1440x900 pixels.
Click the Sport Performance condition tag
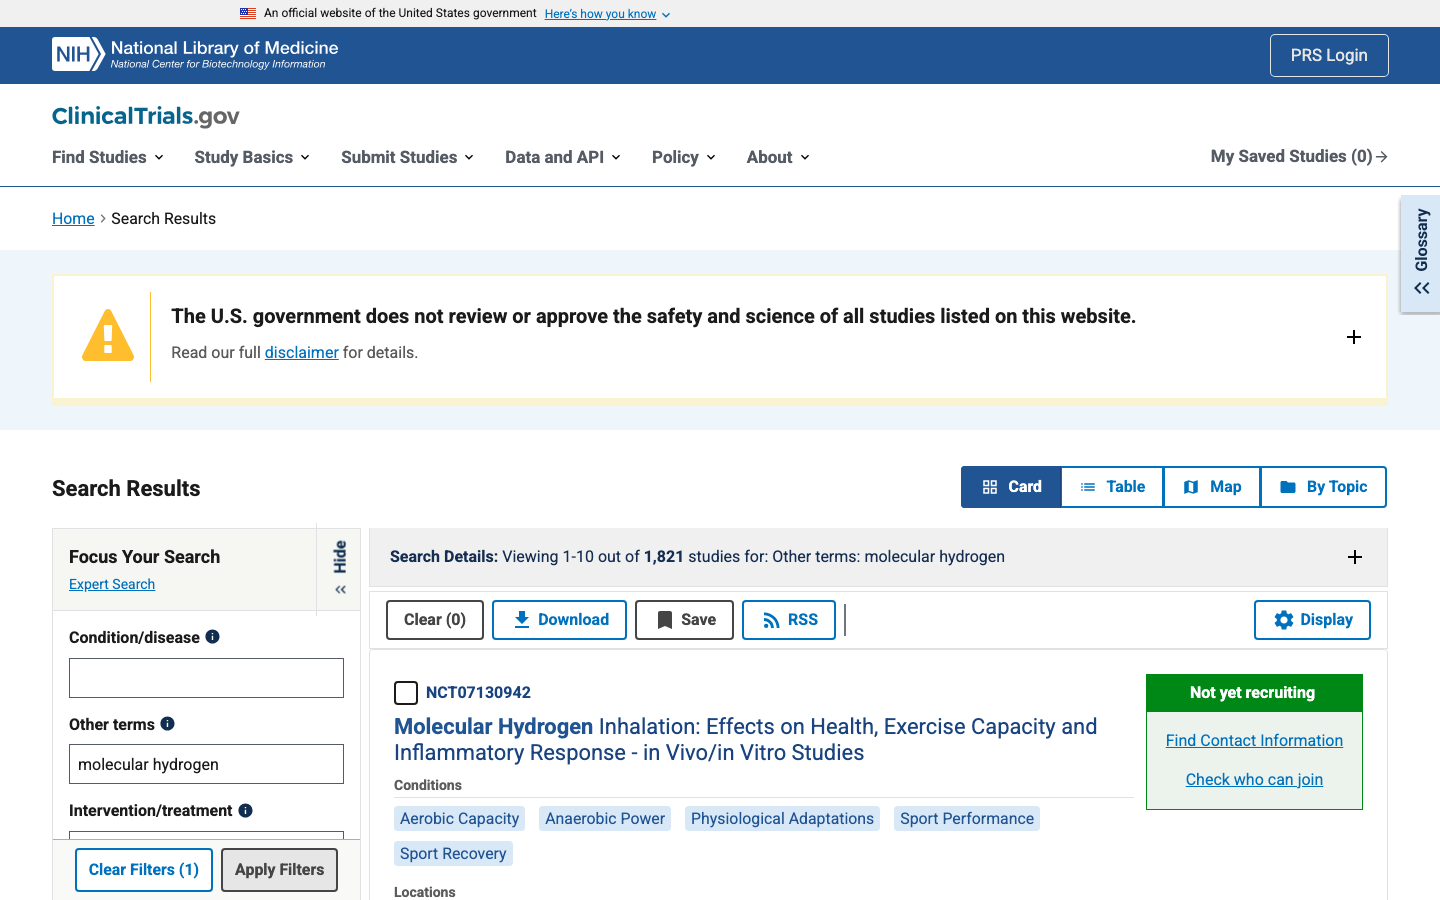click(967, 818)
